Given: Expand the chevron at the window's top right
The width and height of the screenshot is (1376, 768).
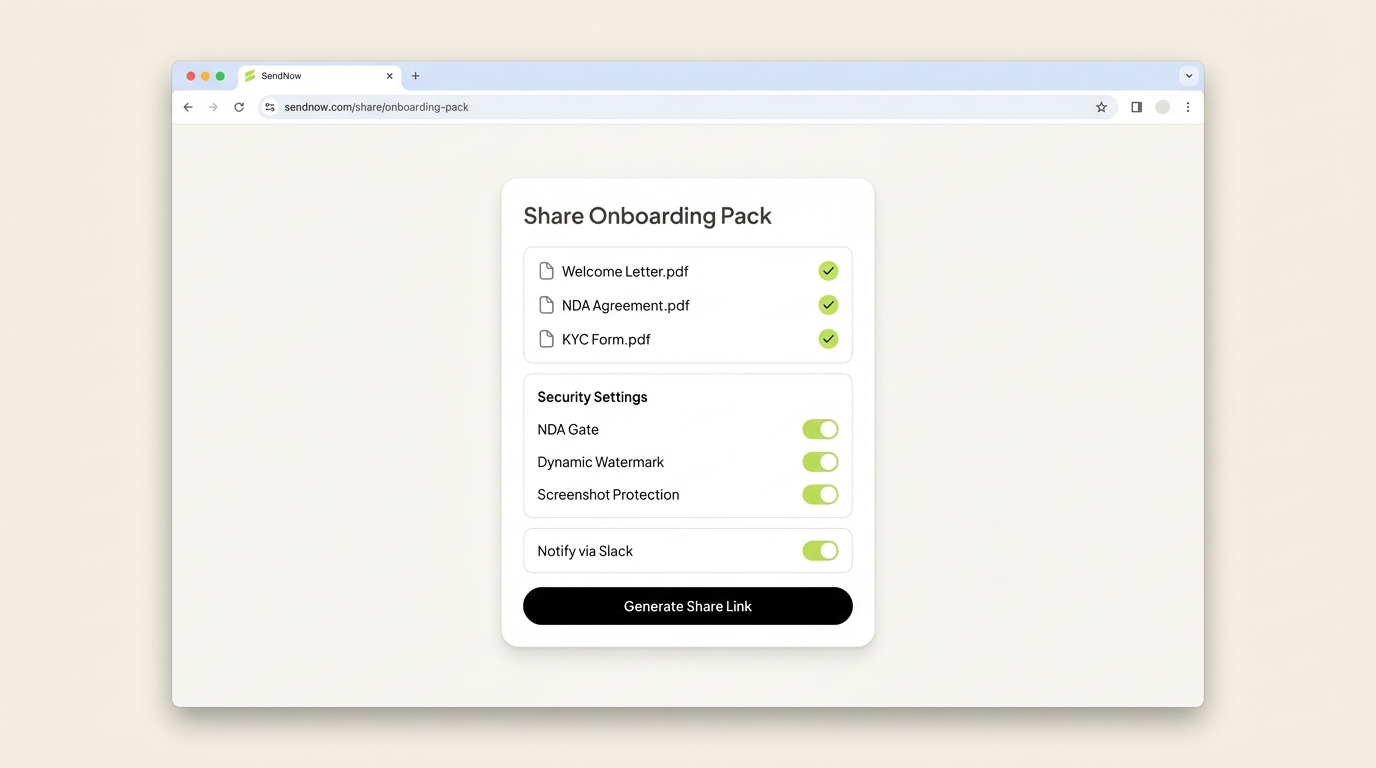Looking at the screenshot, I should [1188, 75].
